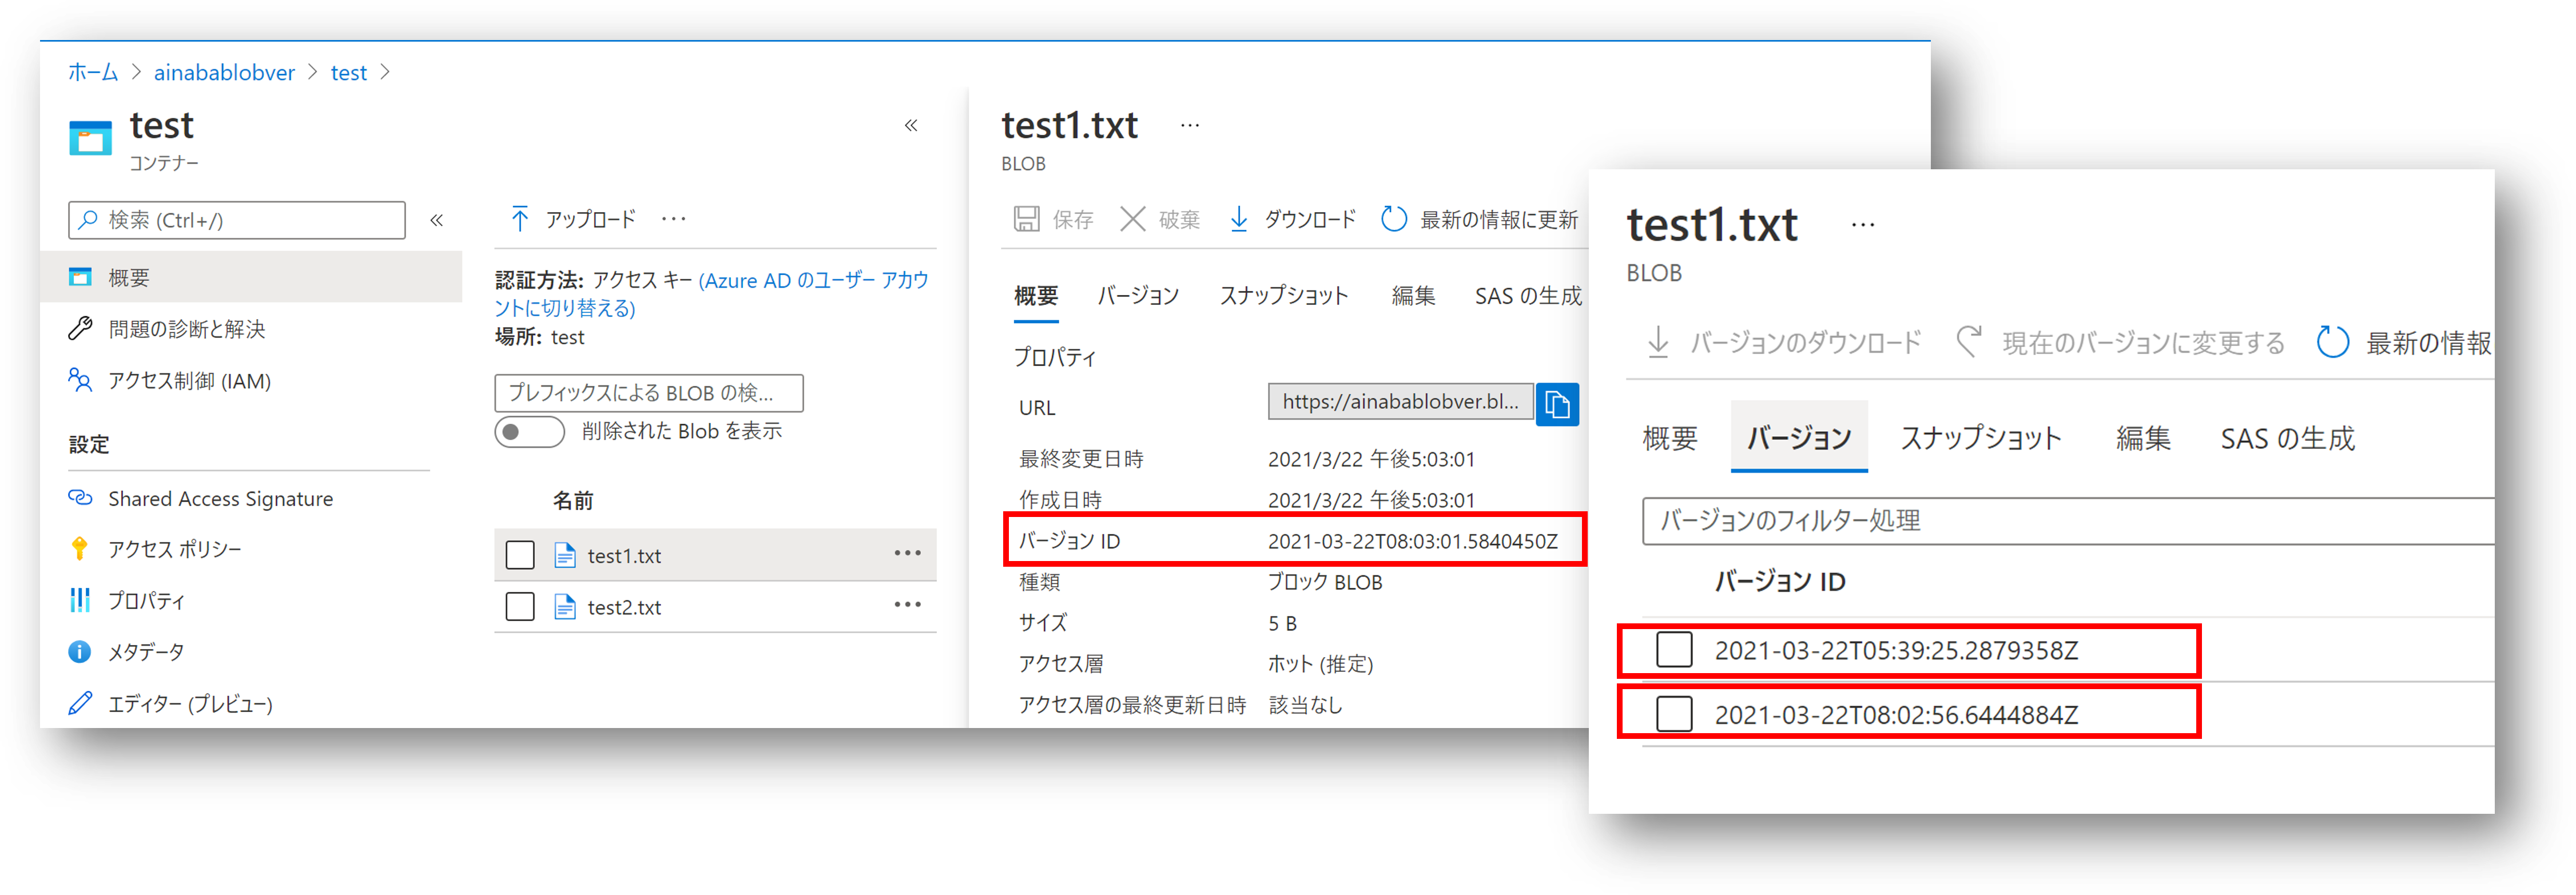Viewport: 2576px width, 895px height.
Task: Click 最新の情報に更新 refresh in blob pane
Action: coord(1480,218)
